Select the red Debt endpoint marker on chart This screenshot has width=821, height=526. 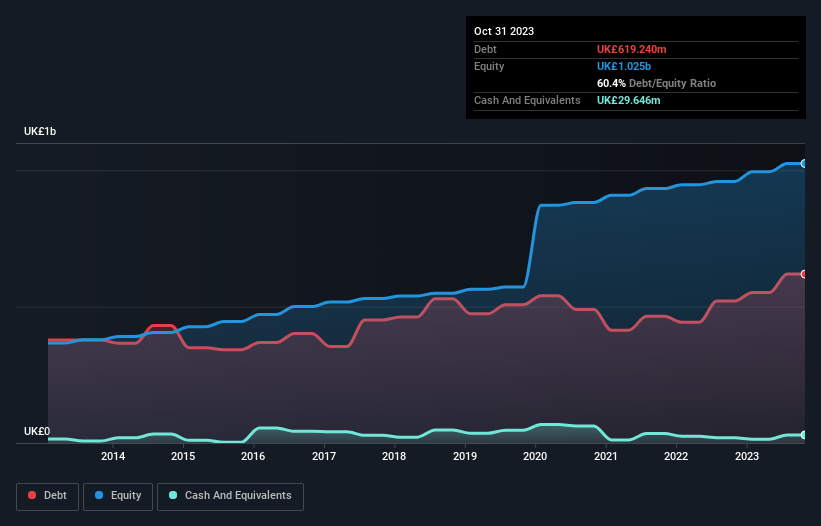(804, 274)
